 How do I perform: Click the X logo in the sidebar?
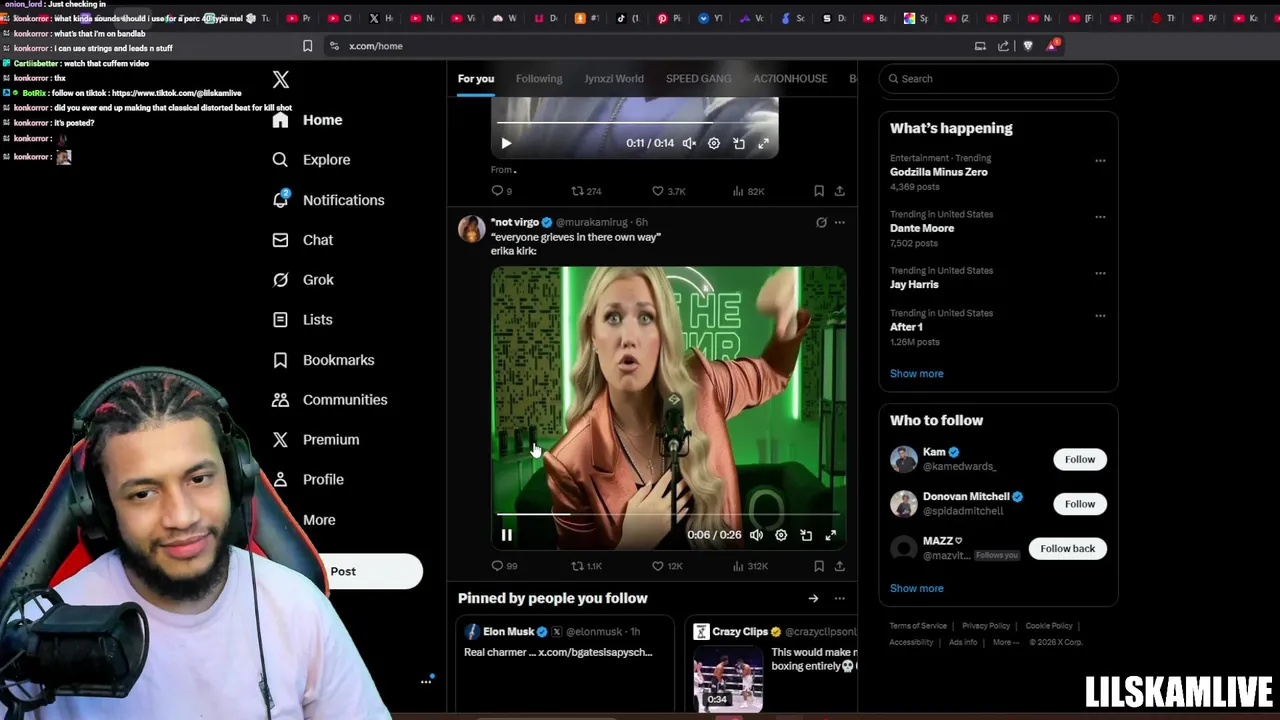tap(281, 80)
